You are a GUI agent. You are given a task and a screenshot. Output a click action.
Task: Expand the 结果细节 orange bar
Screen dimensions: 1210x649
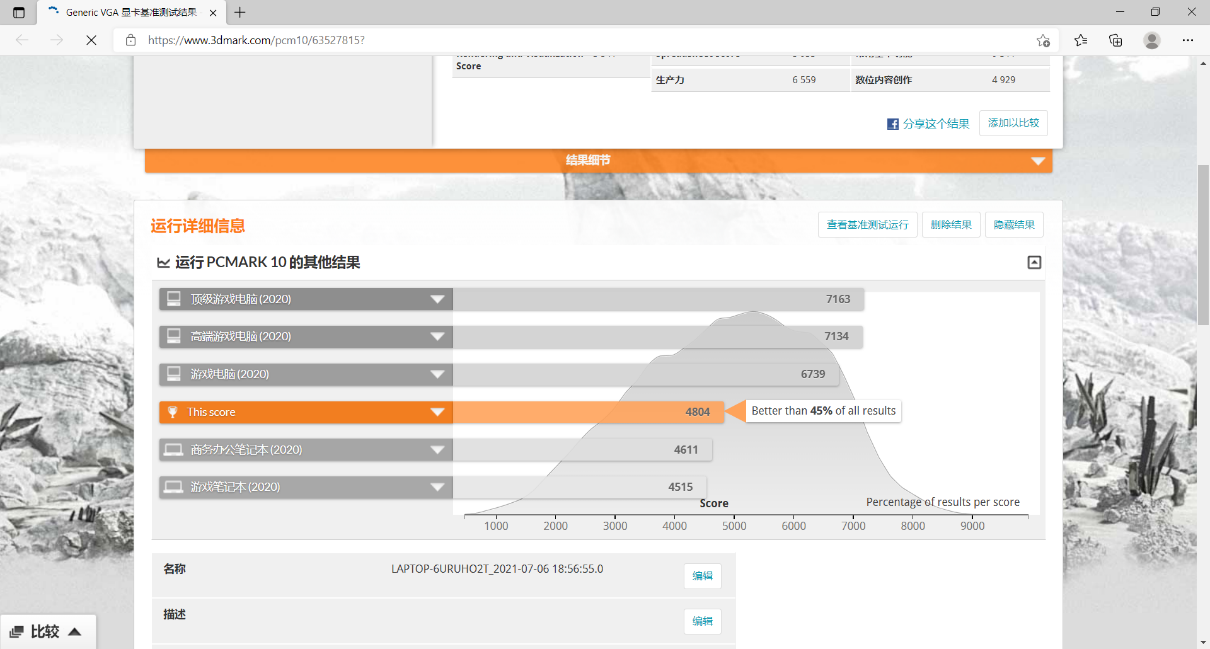pyautogui.click(x=1037, y=161)
